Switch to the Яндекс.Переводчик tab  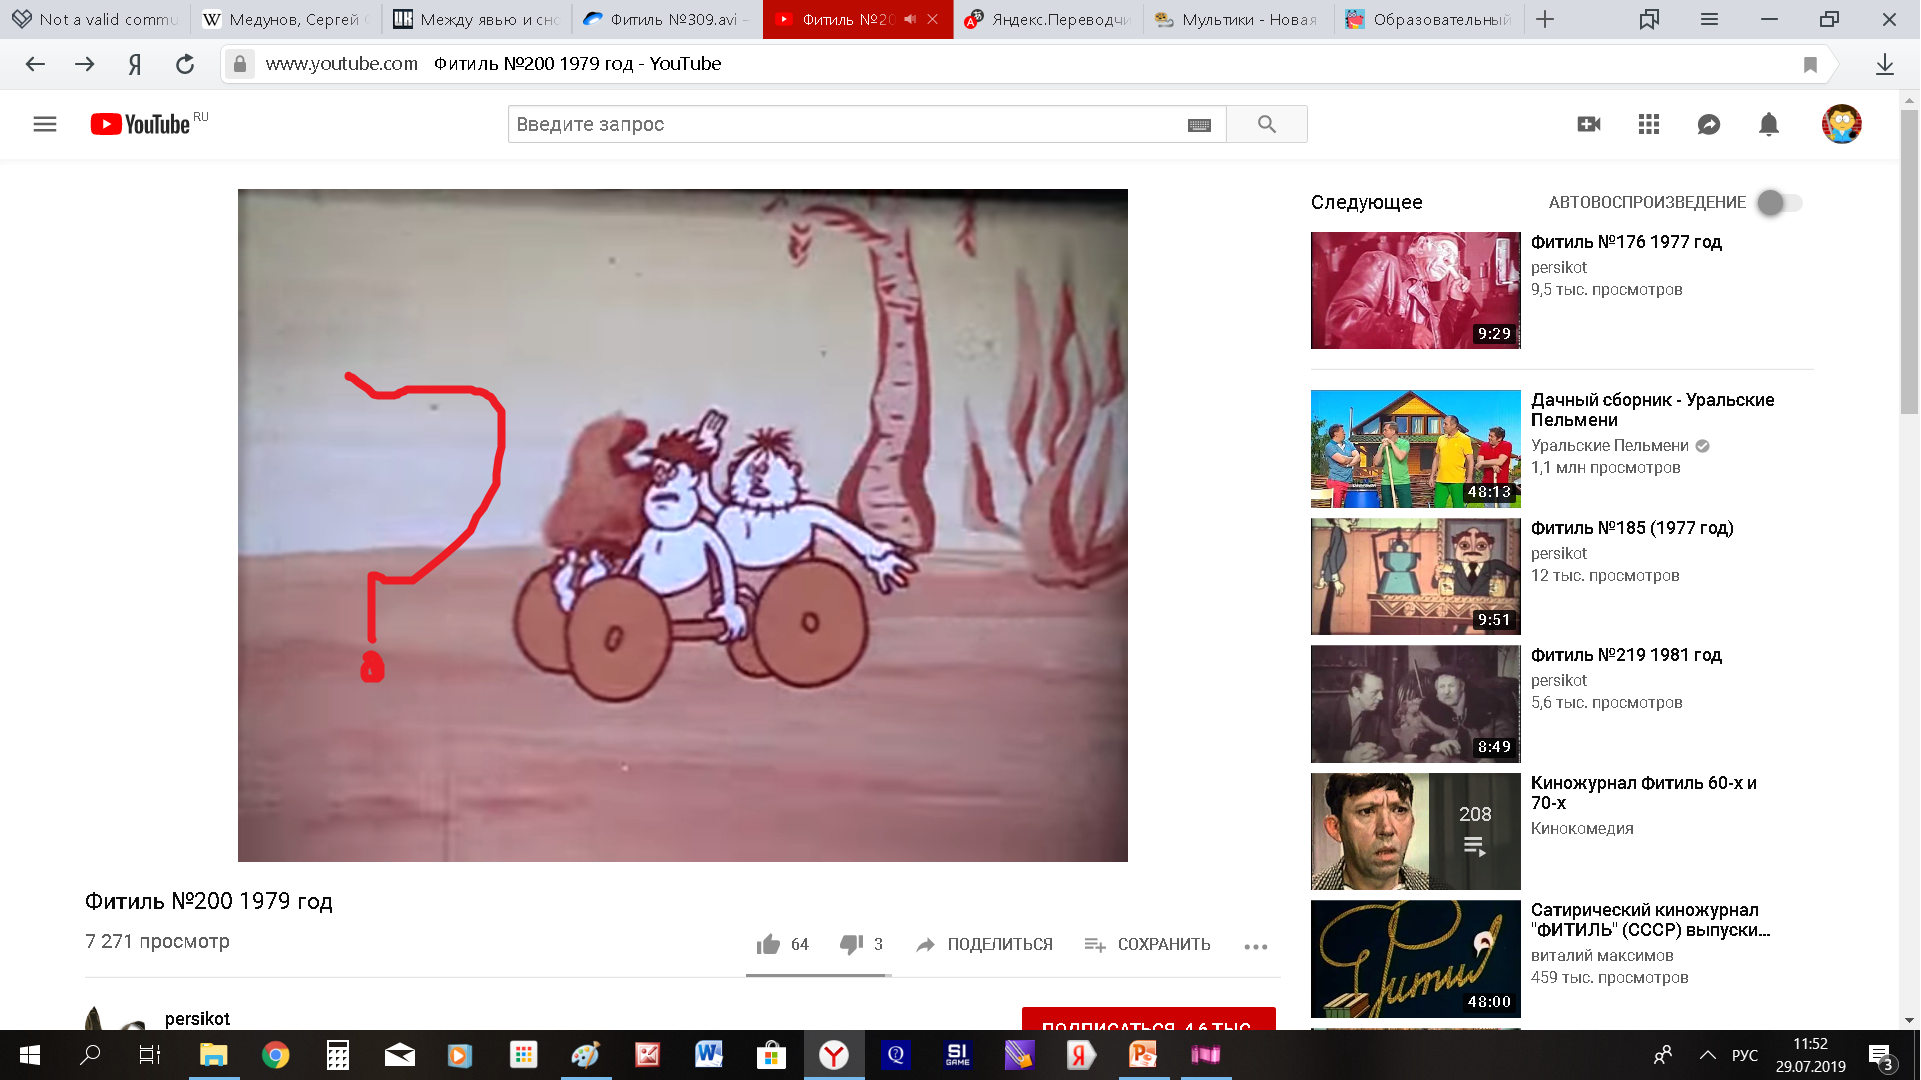(1050, 19)
